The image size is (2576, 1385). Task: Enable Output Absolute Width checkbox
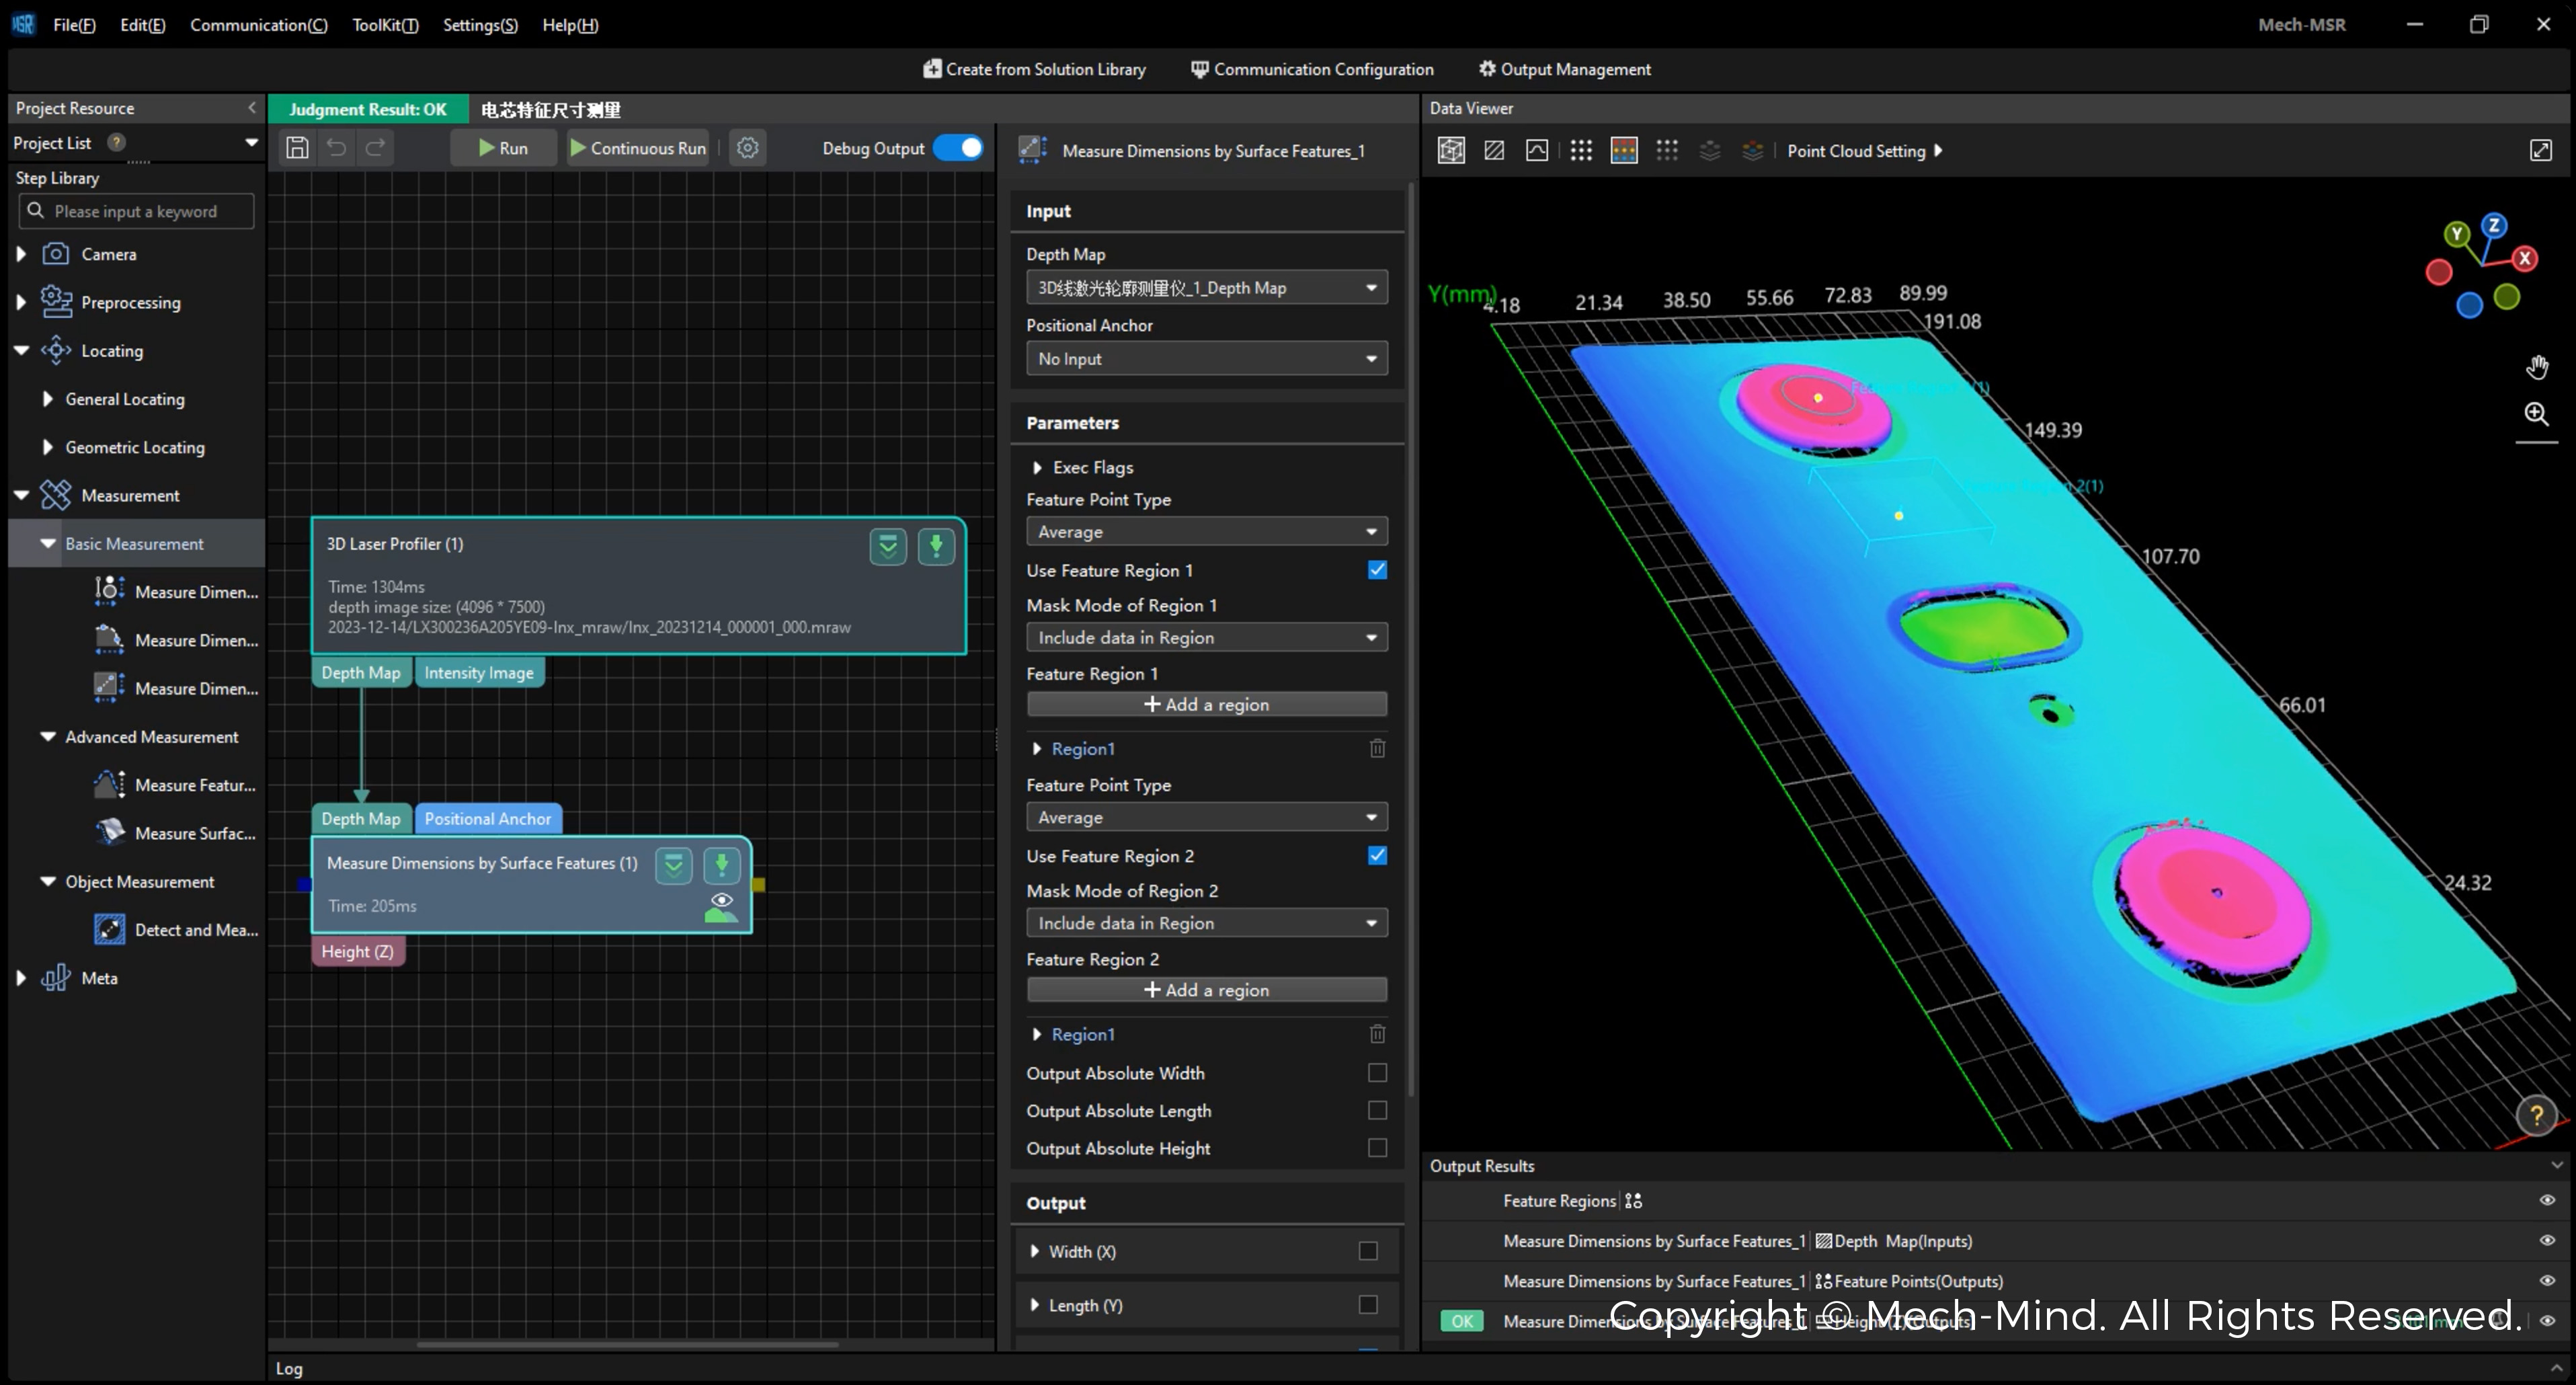[x=1377, y=1073]
